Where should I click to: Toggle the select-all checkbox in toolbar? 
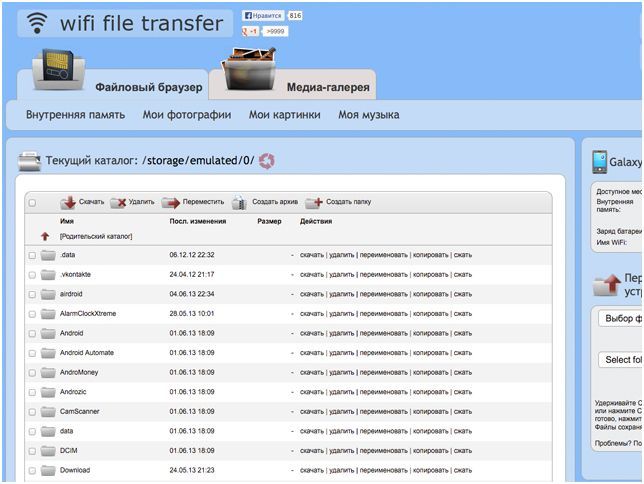click(x=32, y=203)
